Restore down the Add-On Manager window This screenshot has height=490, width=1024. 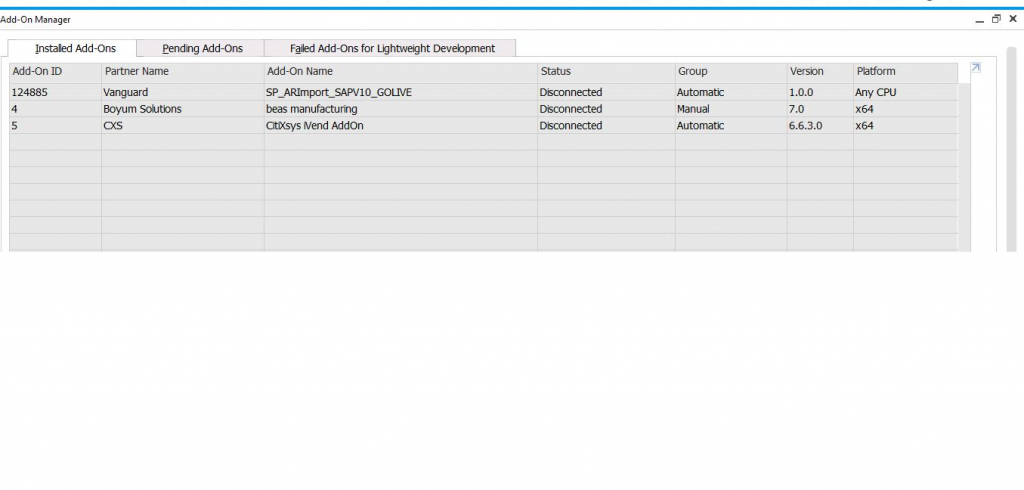pos(996,19)
